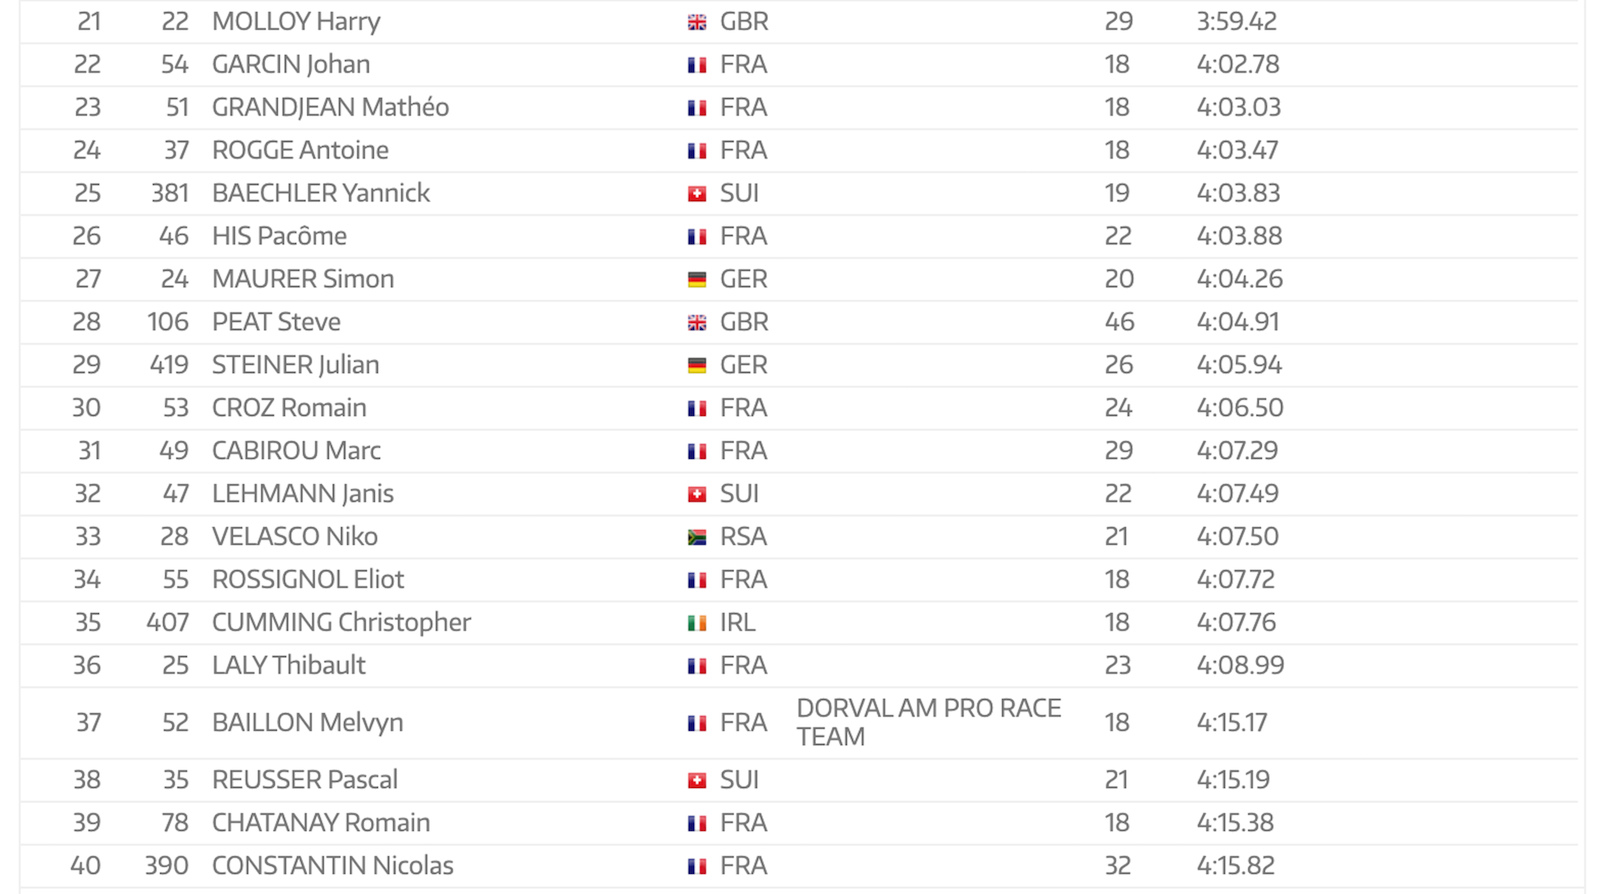Select rider name GRANDJEAN Mathéo
This screenshot has width=1600, height=894.
[330, 107]
